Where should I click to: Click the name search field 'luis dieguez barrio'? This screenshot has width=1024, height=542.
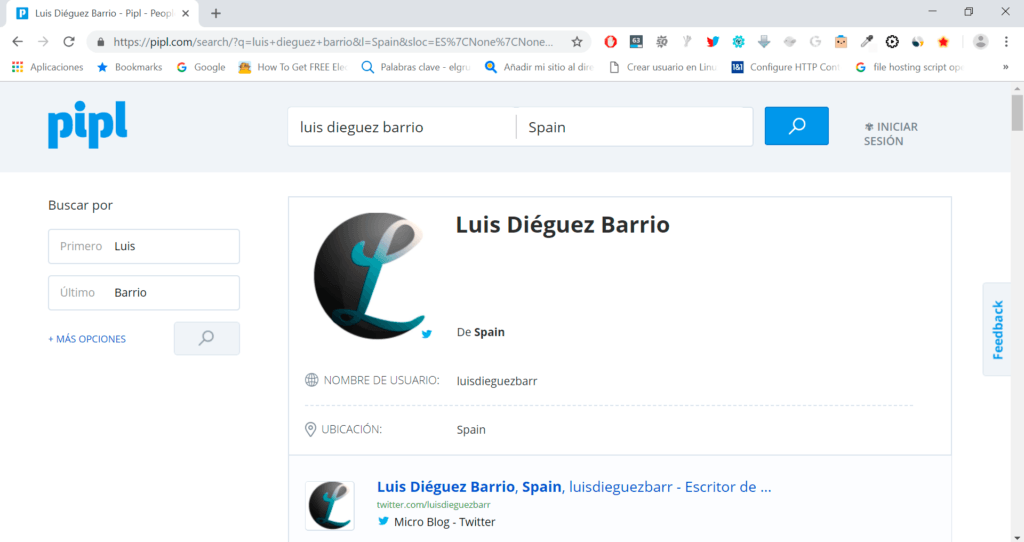click(x=402, y=127)
